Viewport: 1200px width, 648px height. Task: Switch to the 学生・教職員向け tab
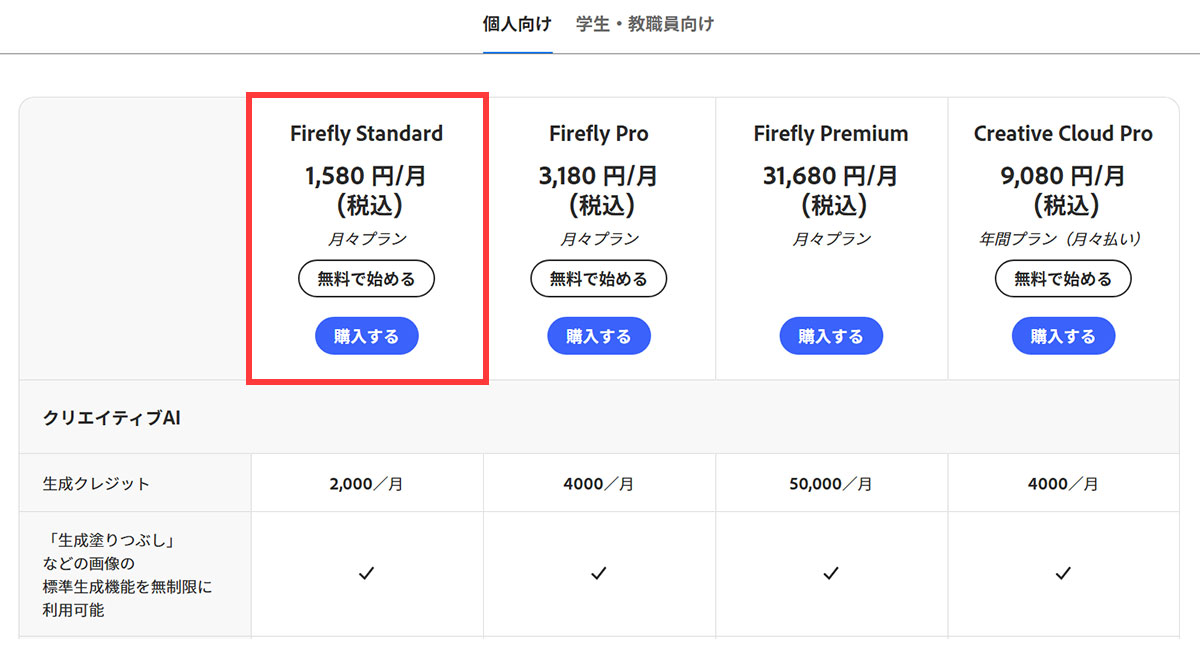643,24
